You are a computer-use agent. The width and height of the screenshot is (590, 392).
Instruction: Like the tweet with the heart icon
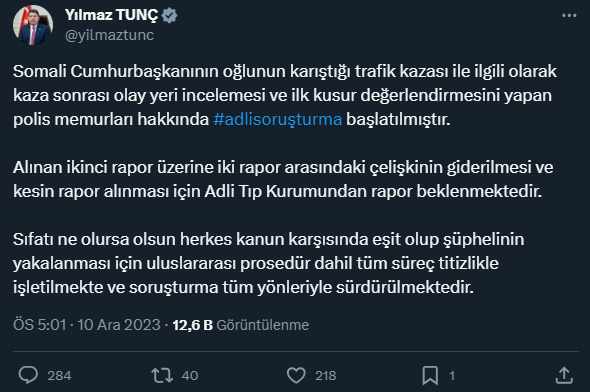296,375
